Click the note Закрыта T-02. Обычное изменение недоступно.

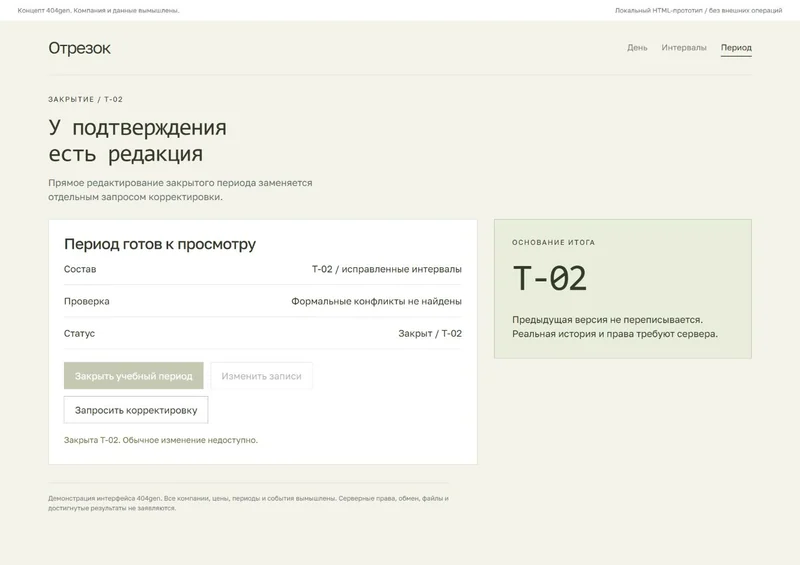point(161,440)
